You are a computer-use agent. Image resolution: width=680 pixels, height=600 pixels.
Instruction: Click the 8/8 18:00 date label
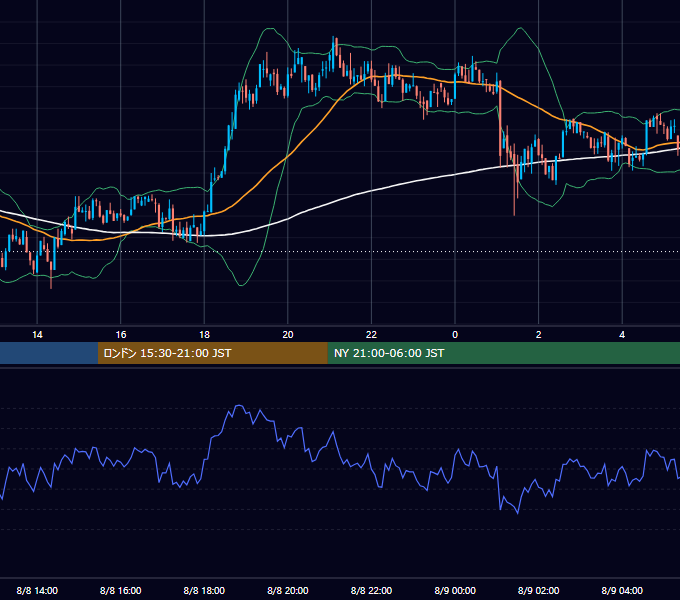point(204,590)
